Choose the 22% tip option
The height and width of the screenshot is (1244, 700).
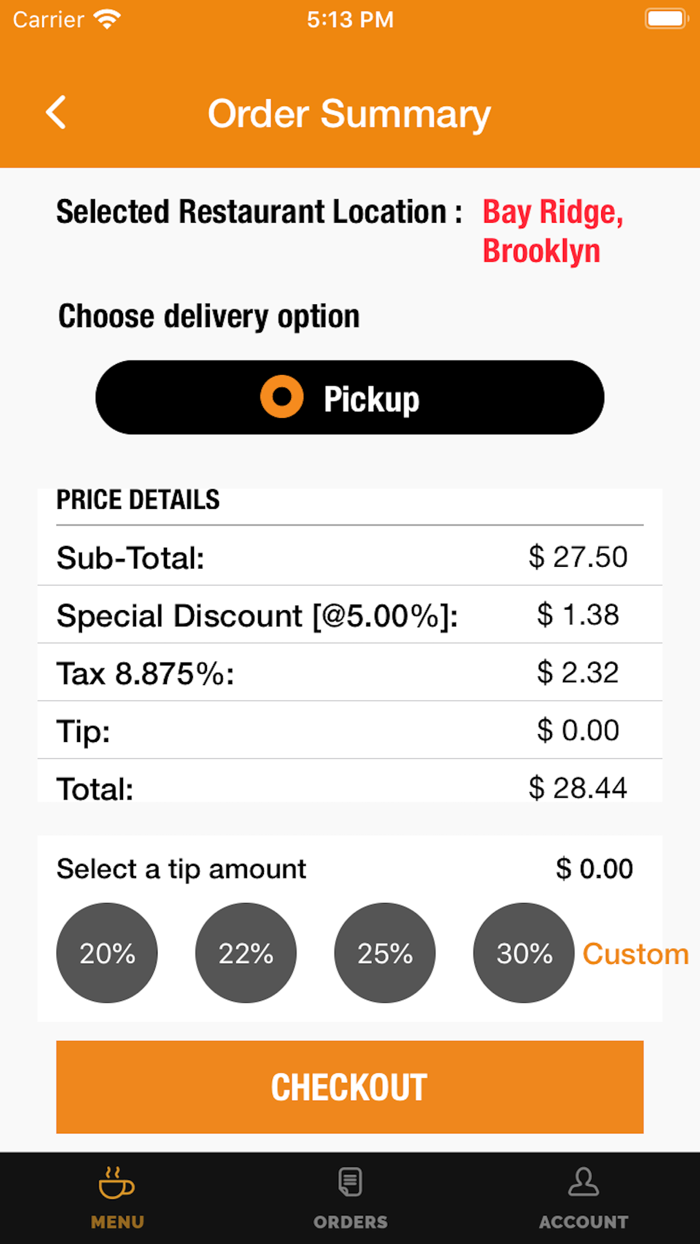[246, 953]
